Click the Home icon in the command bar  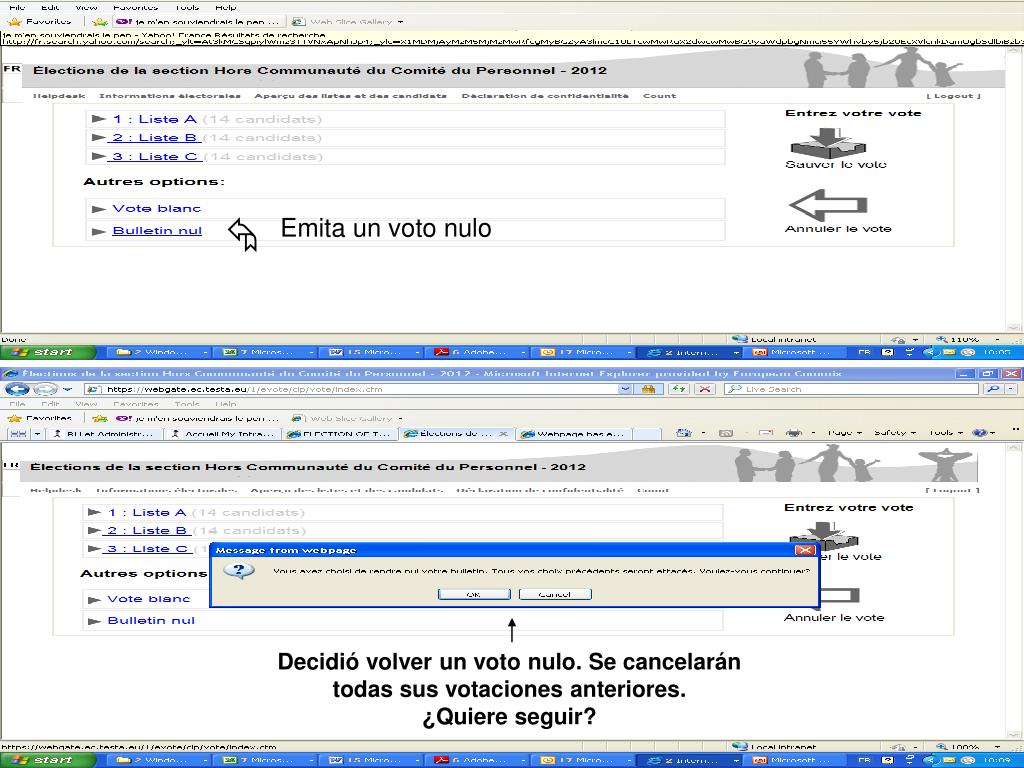(684, 432)
